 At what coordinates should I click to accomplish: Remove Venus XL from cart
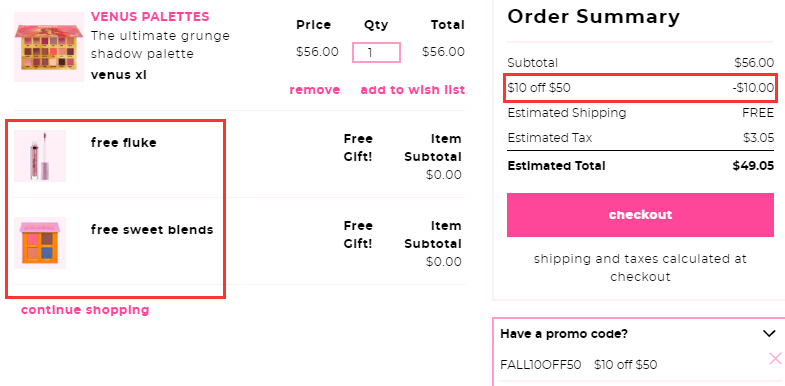tap(315, 90)
